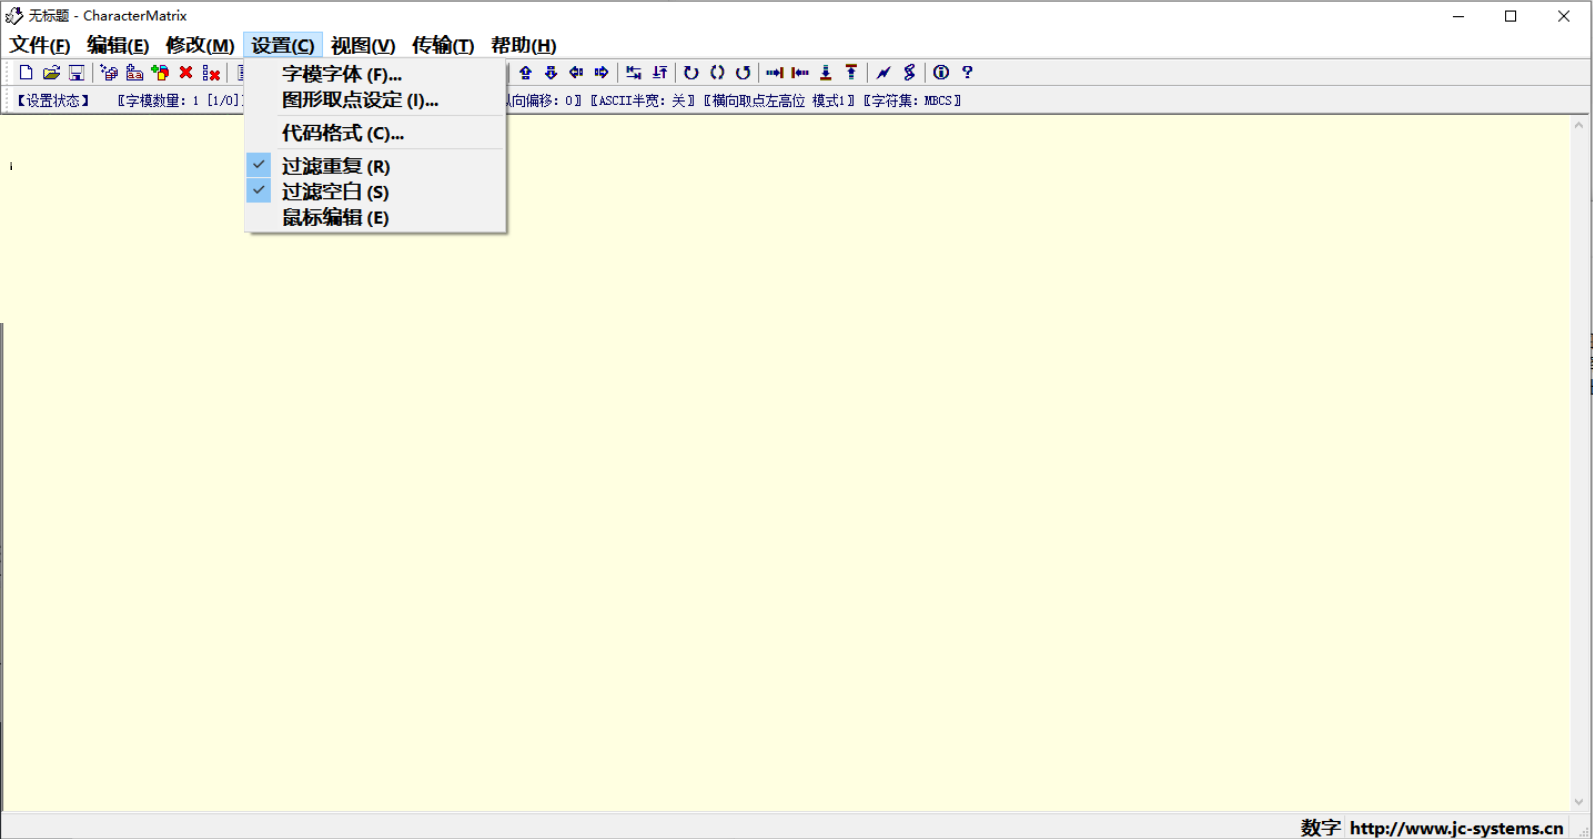Click the 字符集: MBCS status text
This screenshot has width=1593, height=839.
[x=912, y=100]
